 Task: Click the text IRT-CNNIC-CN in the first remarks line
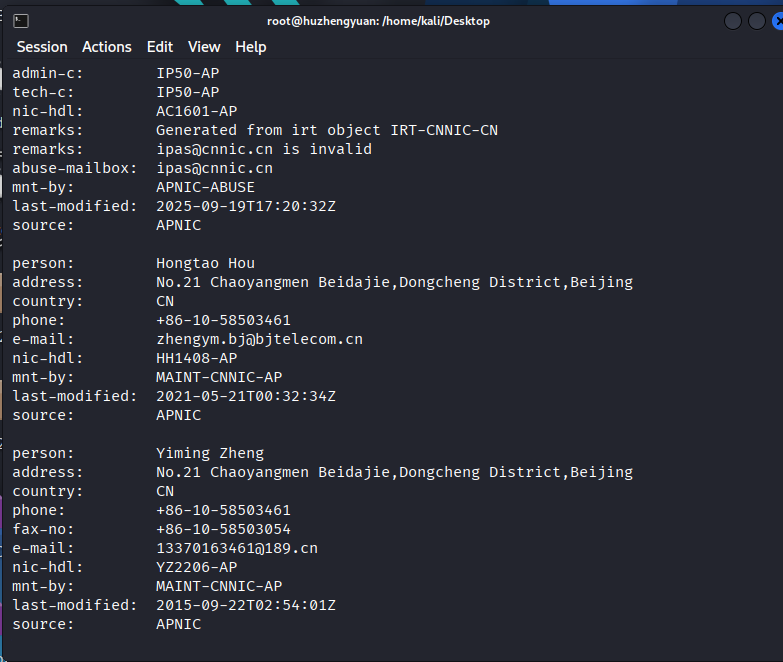coord(444,130)
